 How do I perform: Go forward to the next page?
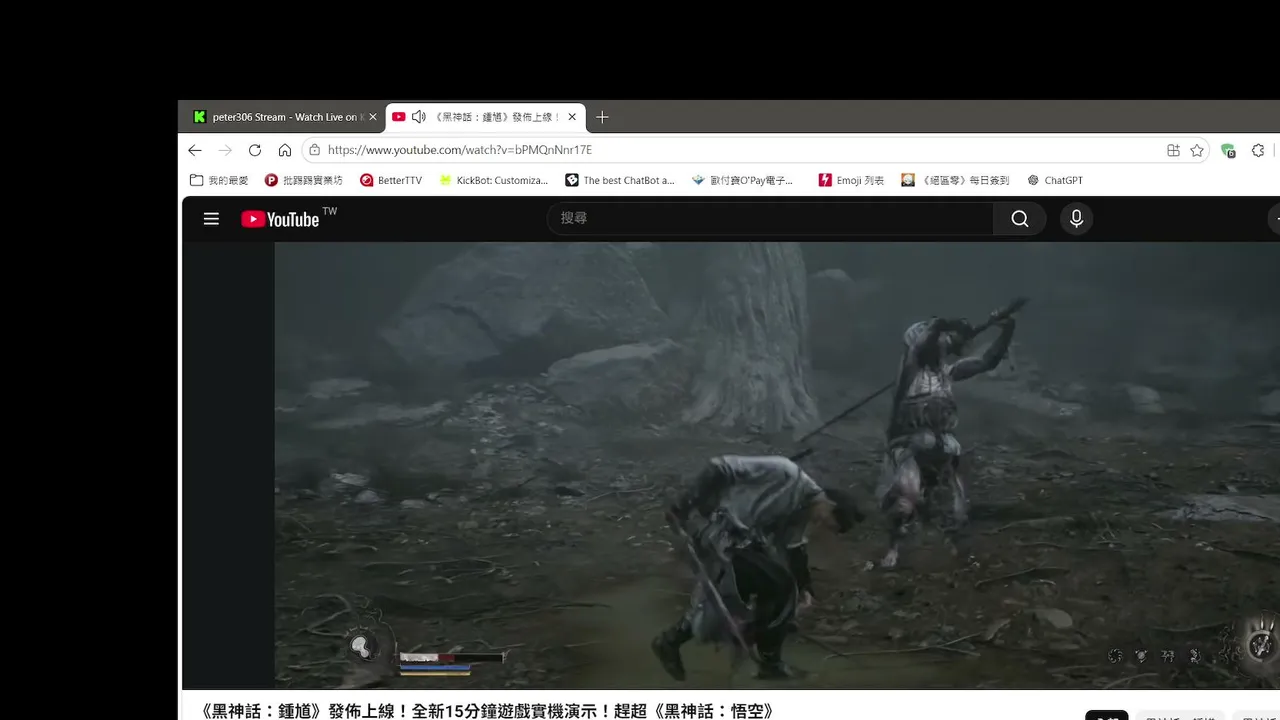click(x=225, y=150)
